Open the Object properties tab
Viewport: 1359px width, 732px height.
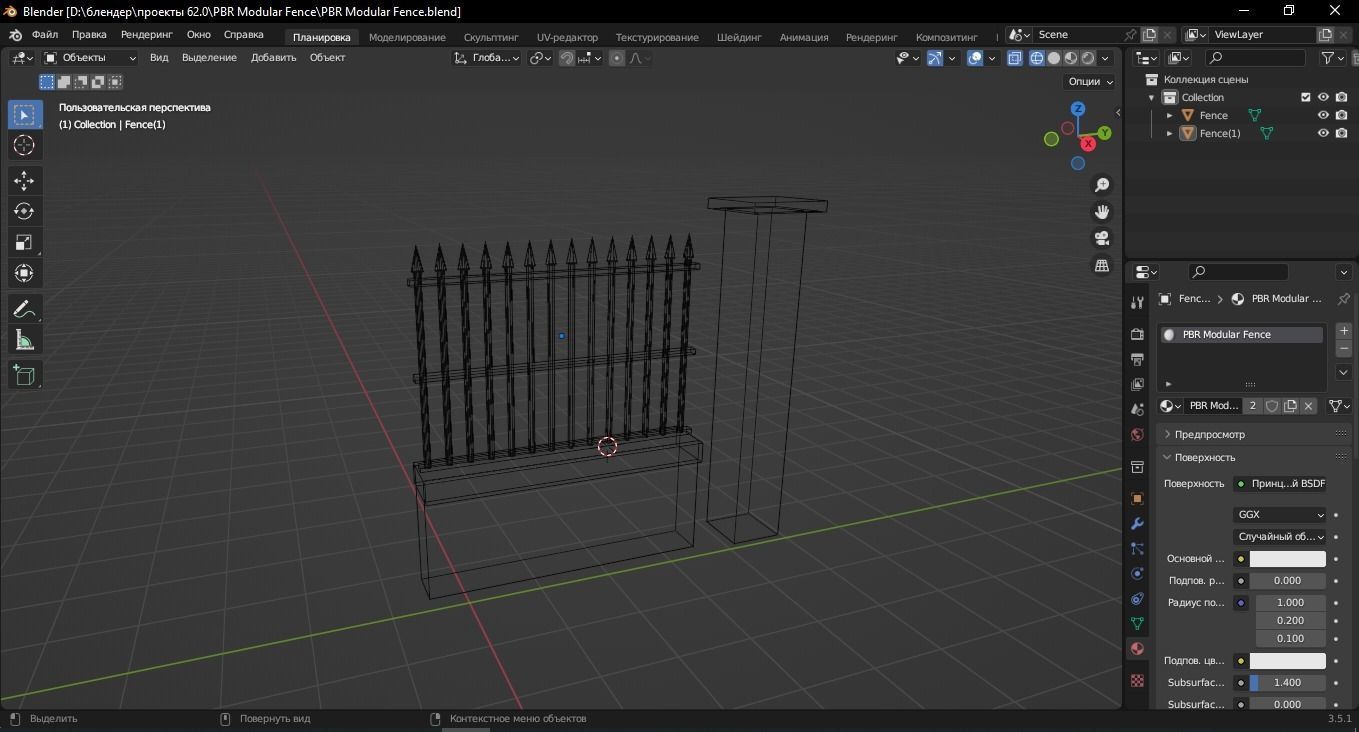pos(1137,498)
